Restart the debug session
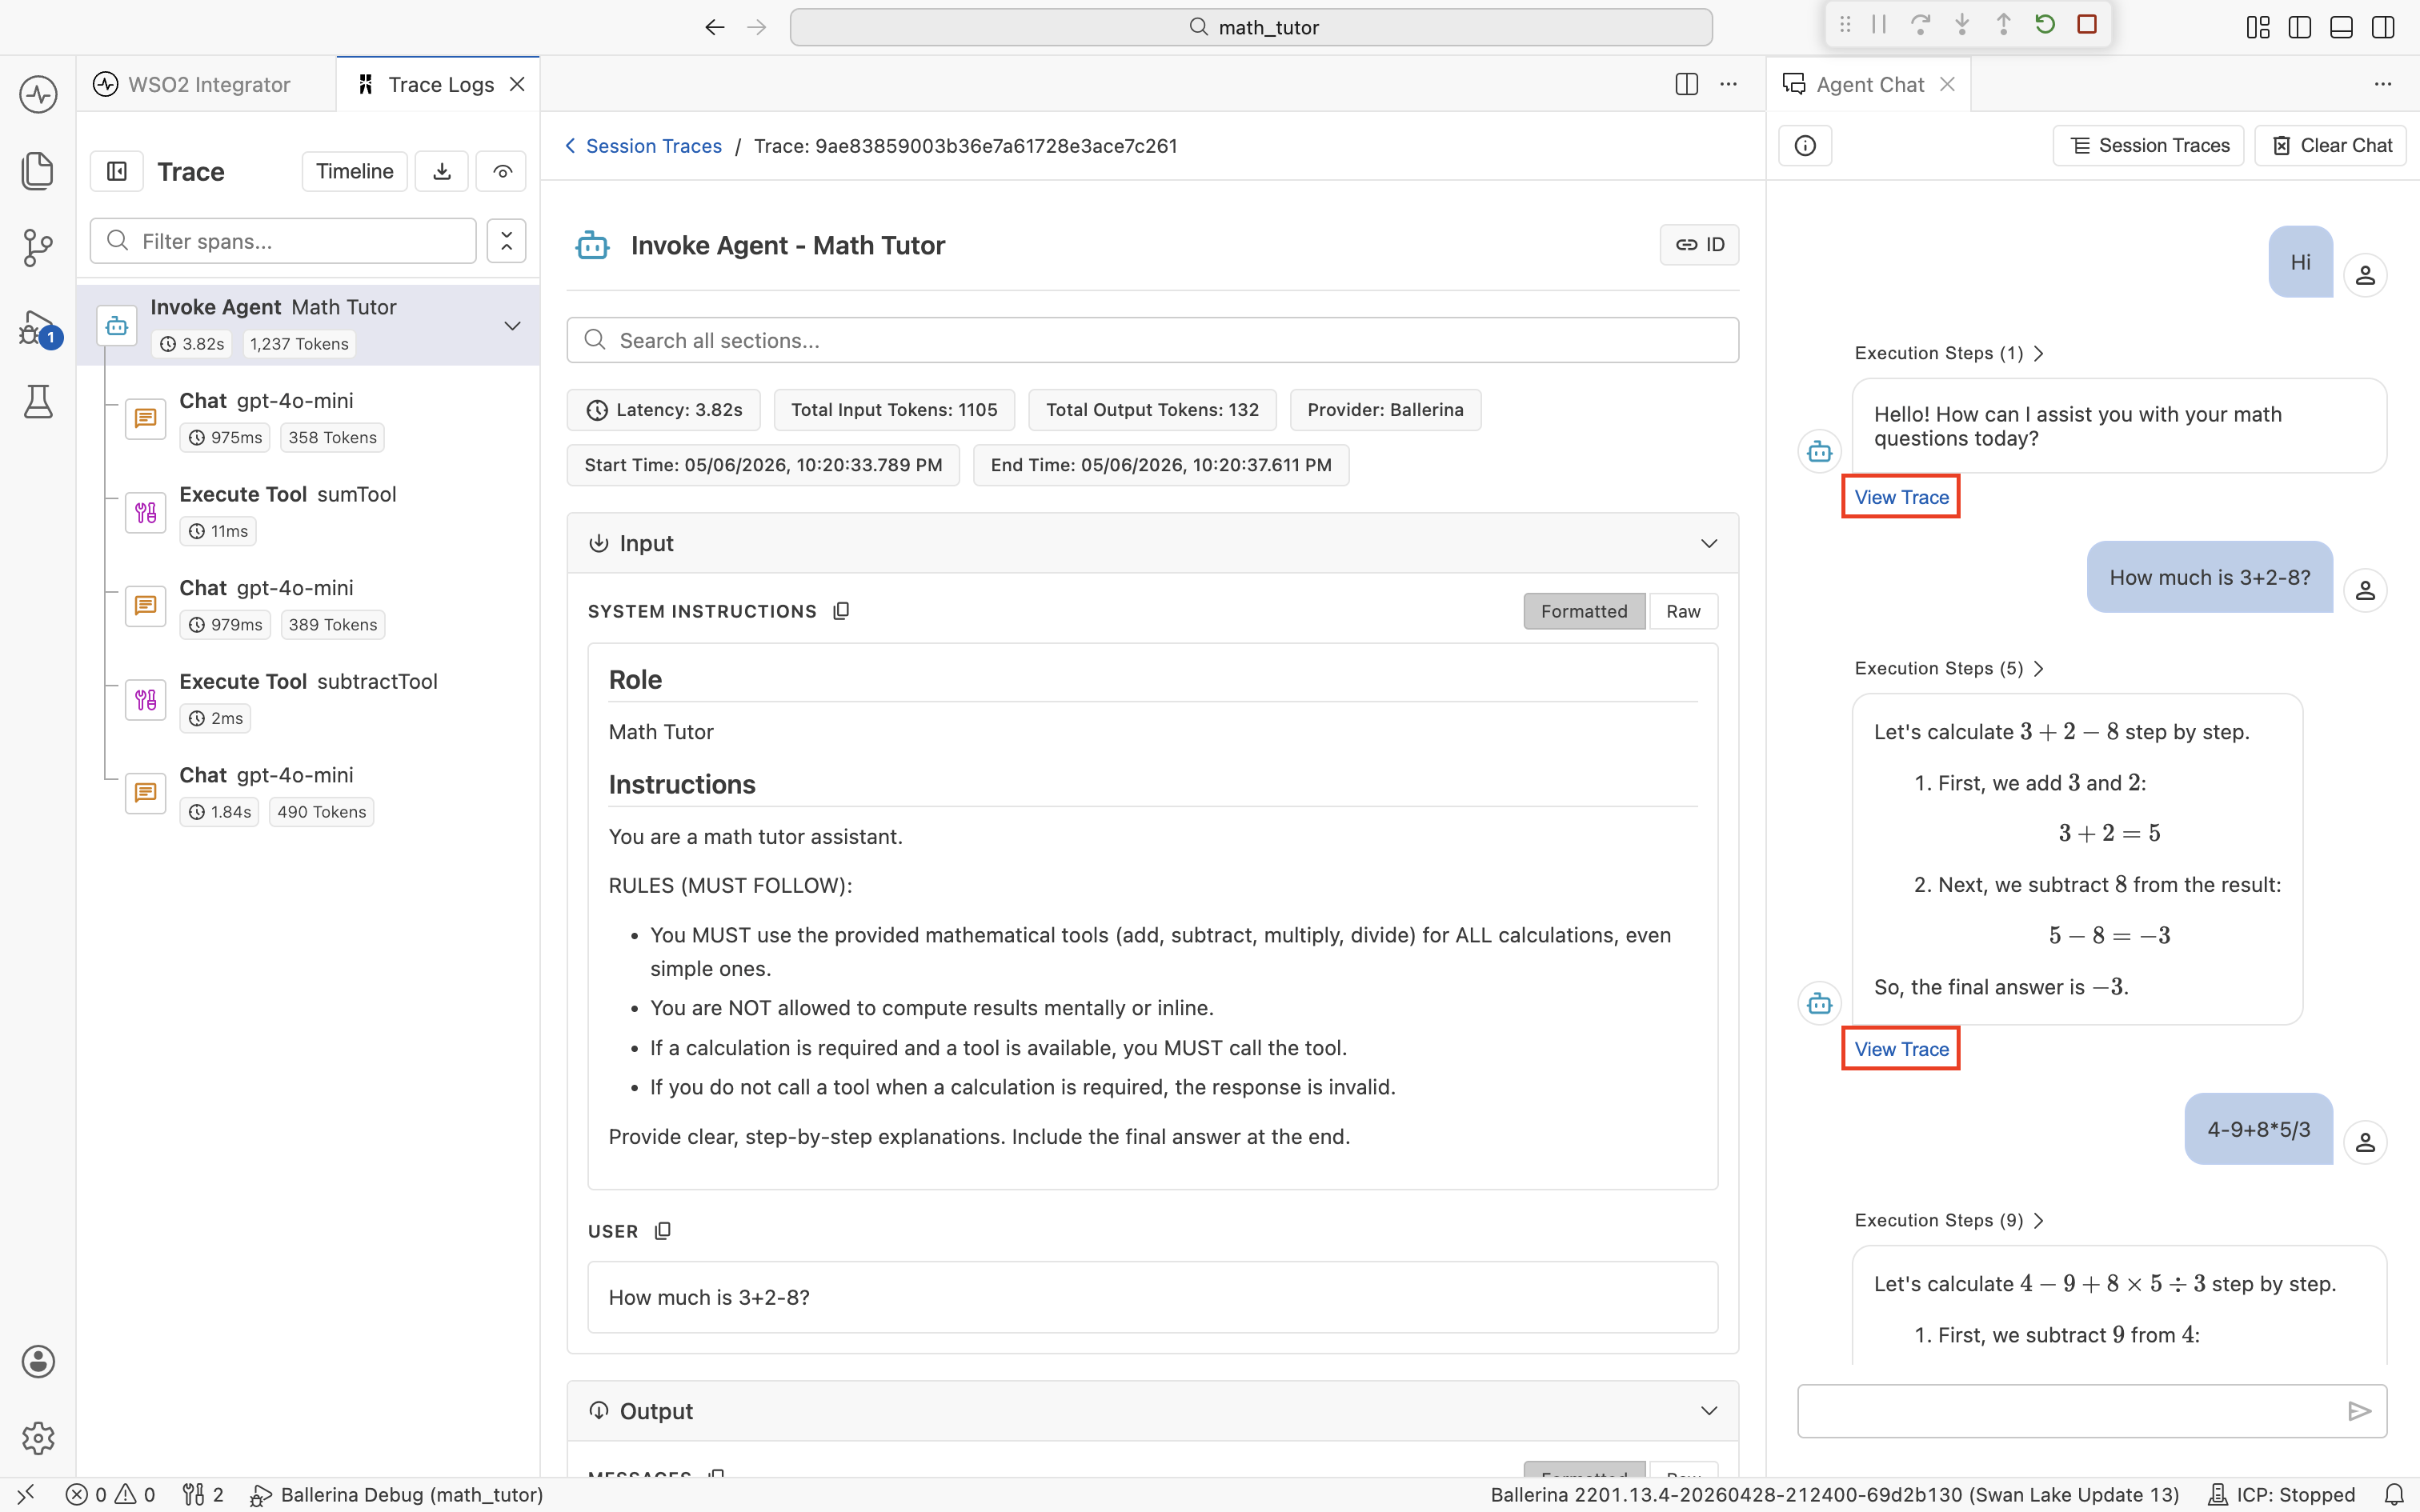 [x=2045, y=25]
